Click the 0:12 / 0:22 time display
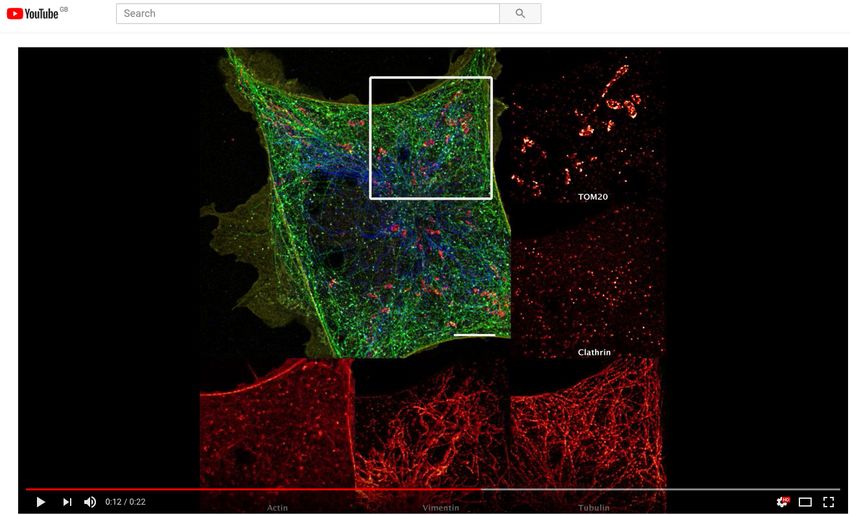Viewport: 850px width, 515px height. (x=125, y=502)
